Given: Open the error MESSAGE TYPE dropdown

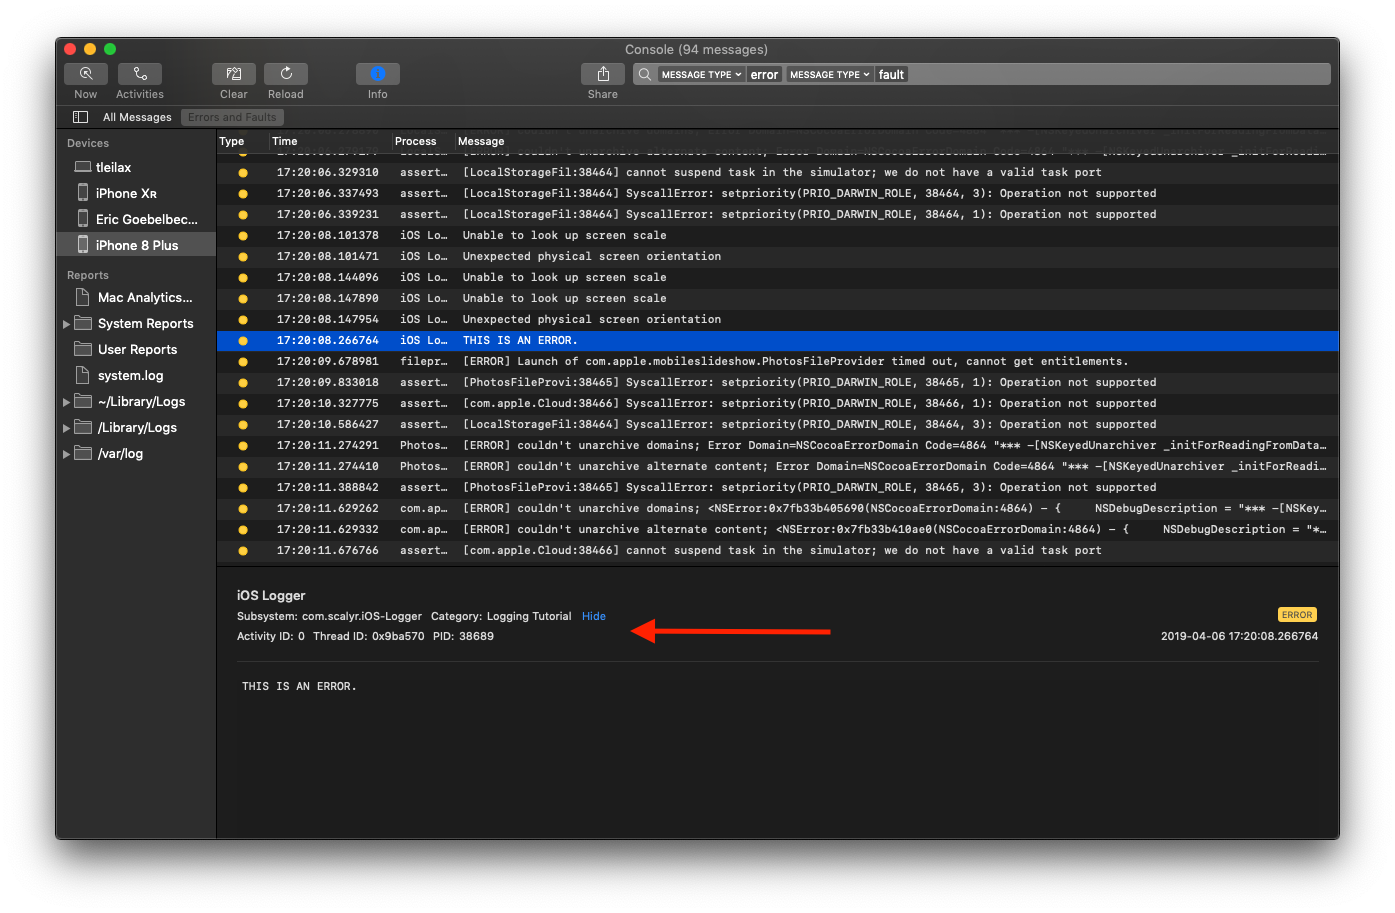Looking at the screenshot, I should pyautogui.click(x=701, y=75).
